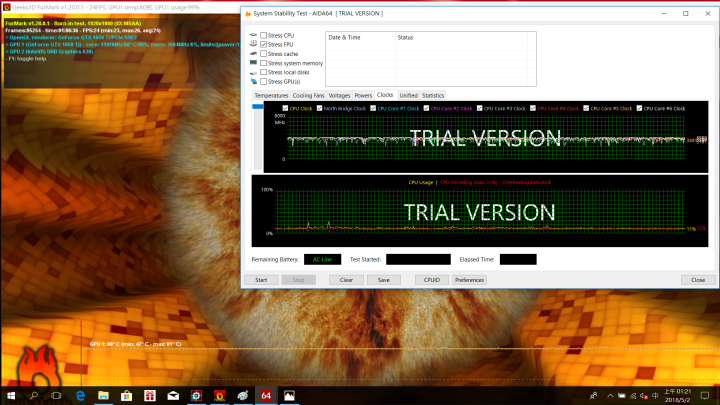Screen dimensions: 720x405
Task: Open Microsoft Store from taskbar
Action: click(x=126, y=395)
